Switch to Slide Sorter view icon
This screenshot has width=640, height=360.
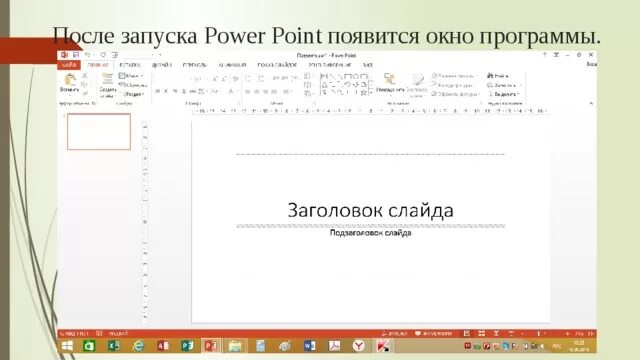(x=482, y=333)
